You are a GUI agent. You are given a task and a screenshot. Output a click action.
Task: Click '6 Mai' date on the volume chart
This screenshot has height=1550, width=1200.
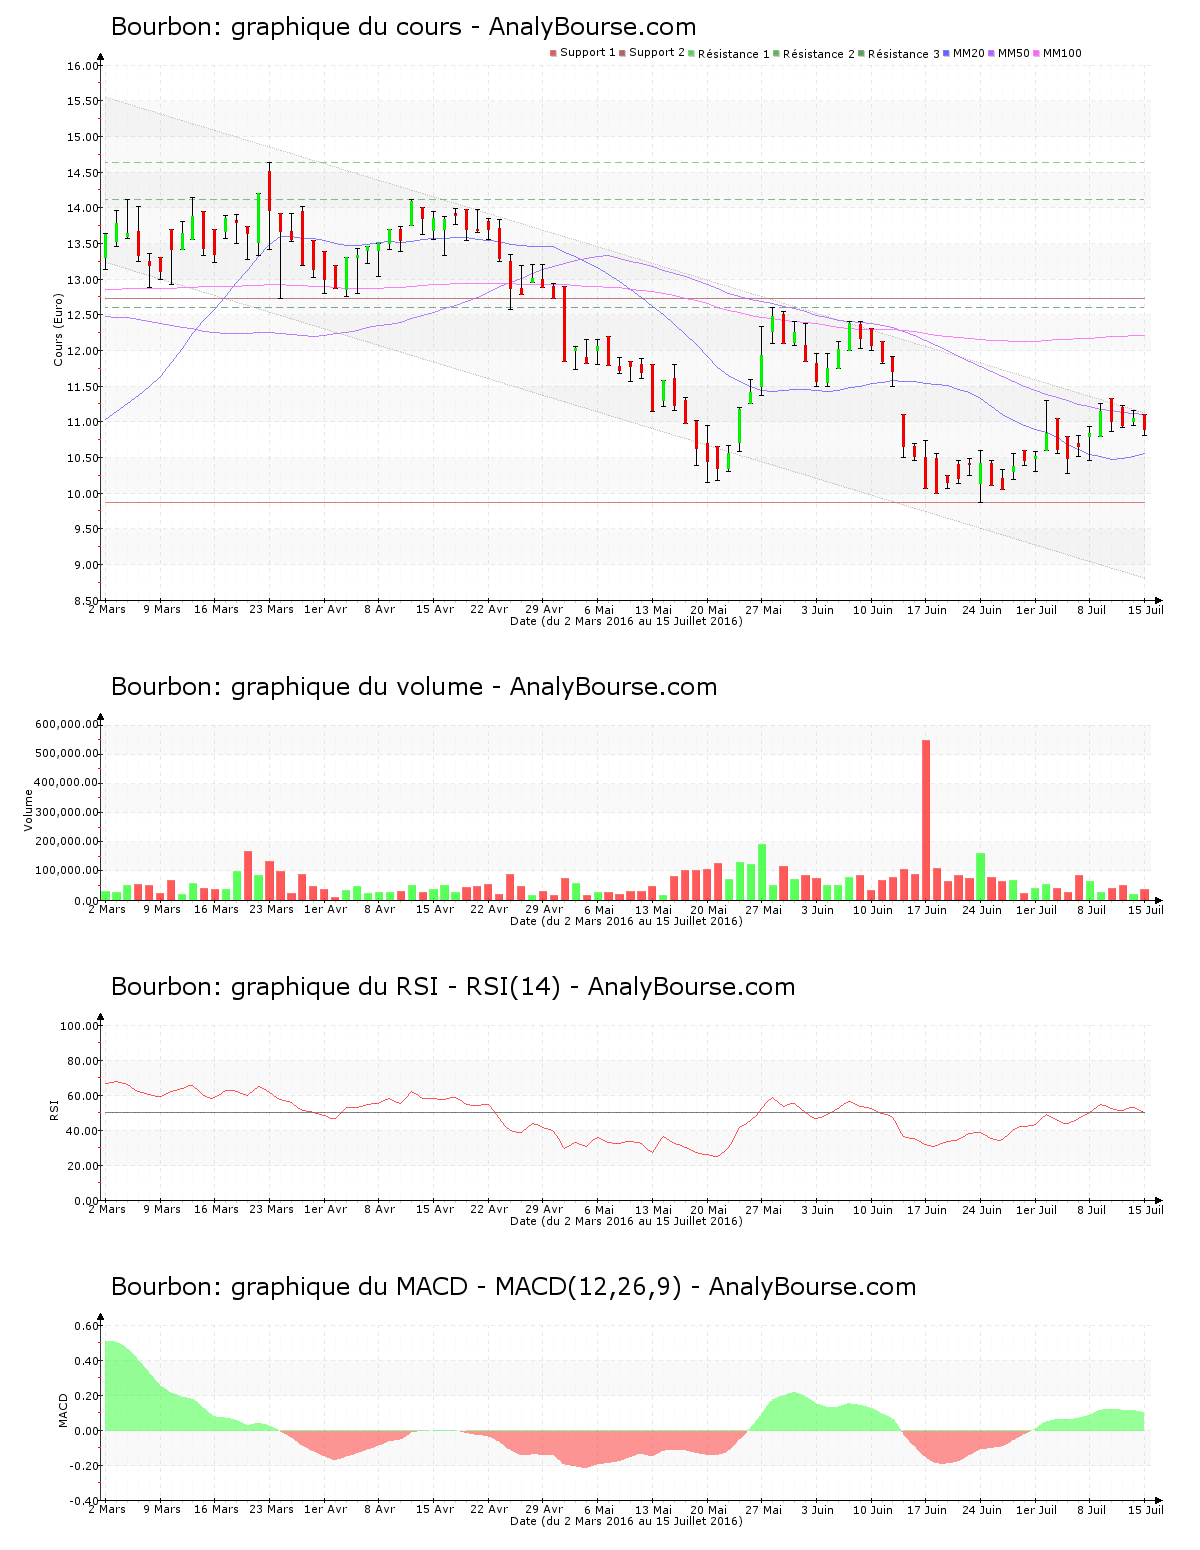599,909
